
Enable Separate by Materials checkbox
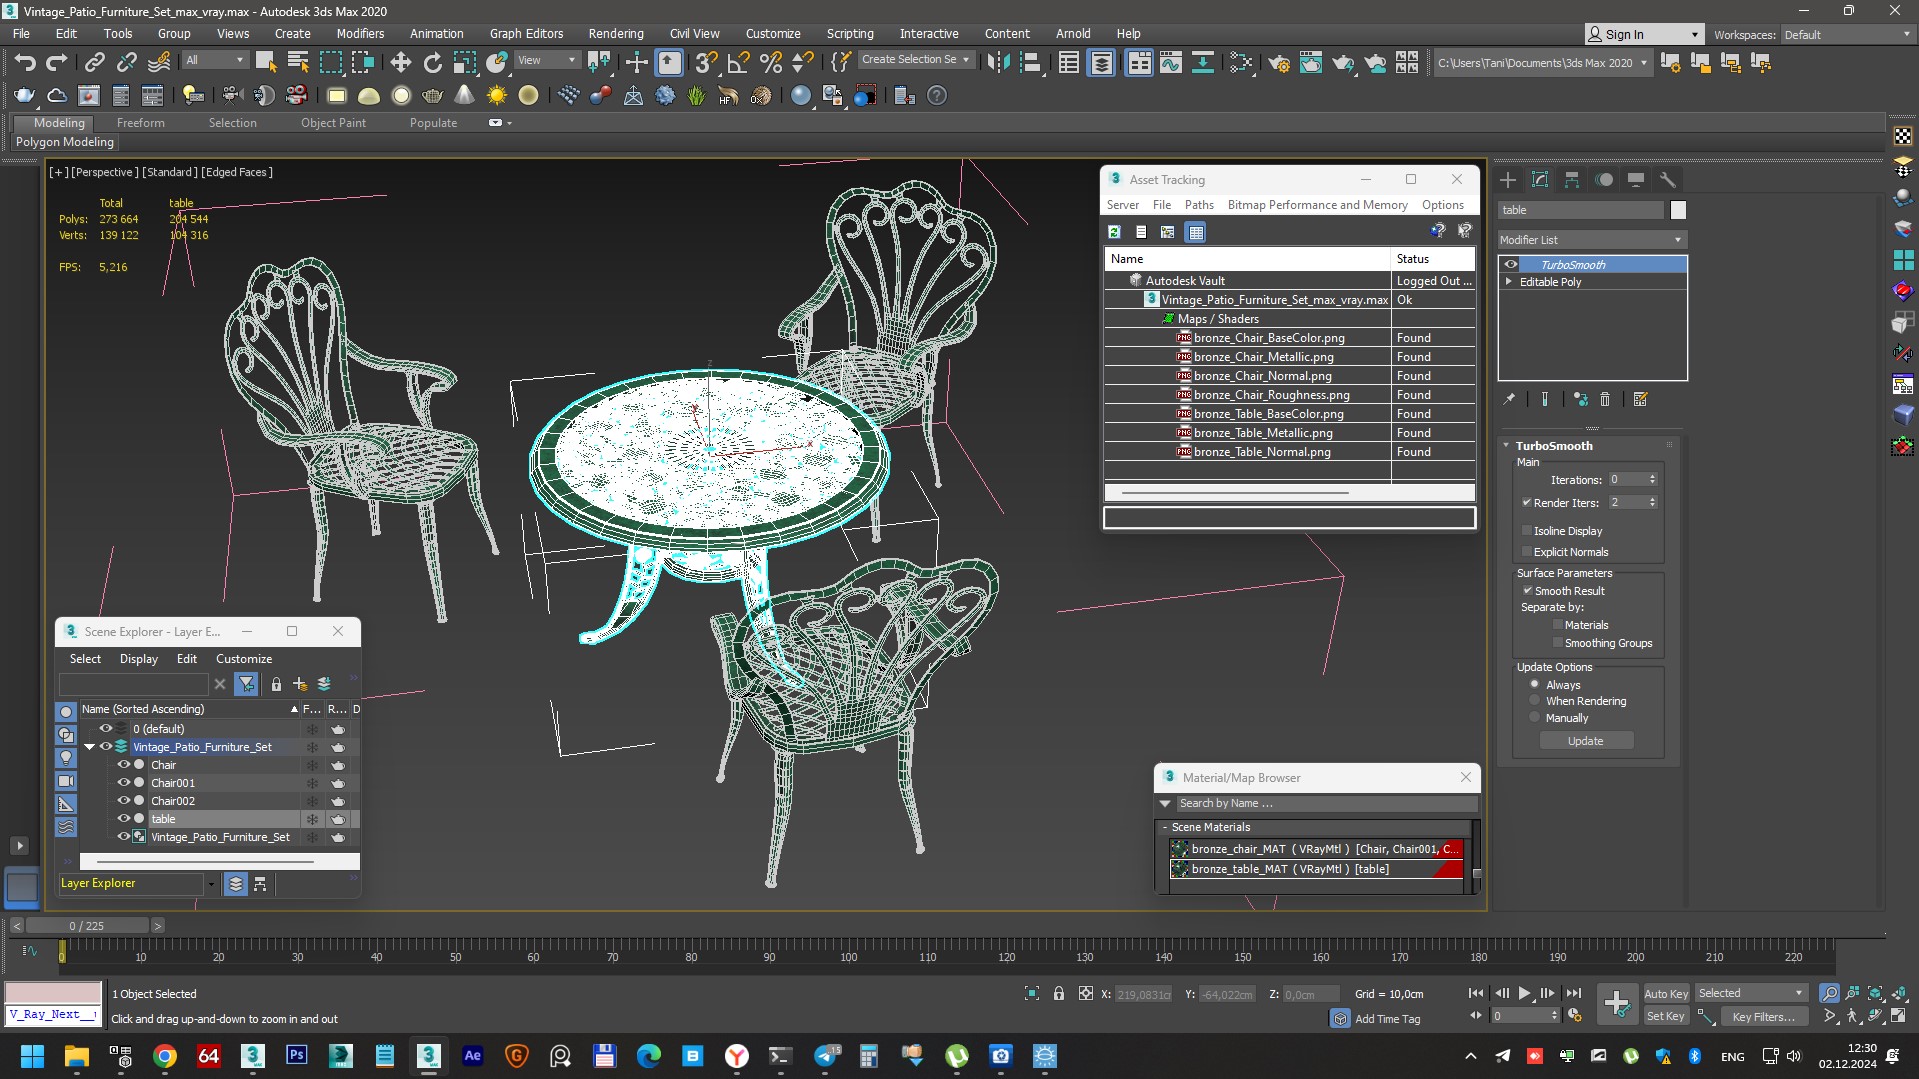click(x=1558, y=625)
